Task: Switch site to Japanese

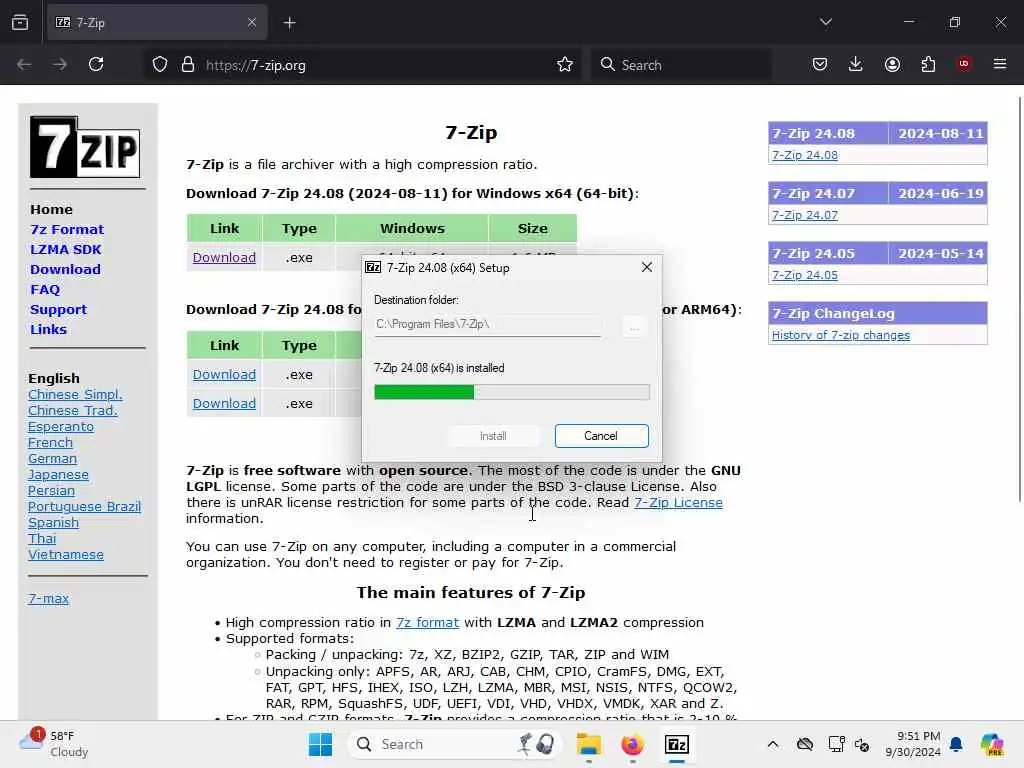Action: 58,475
